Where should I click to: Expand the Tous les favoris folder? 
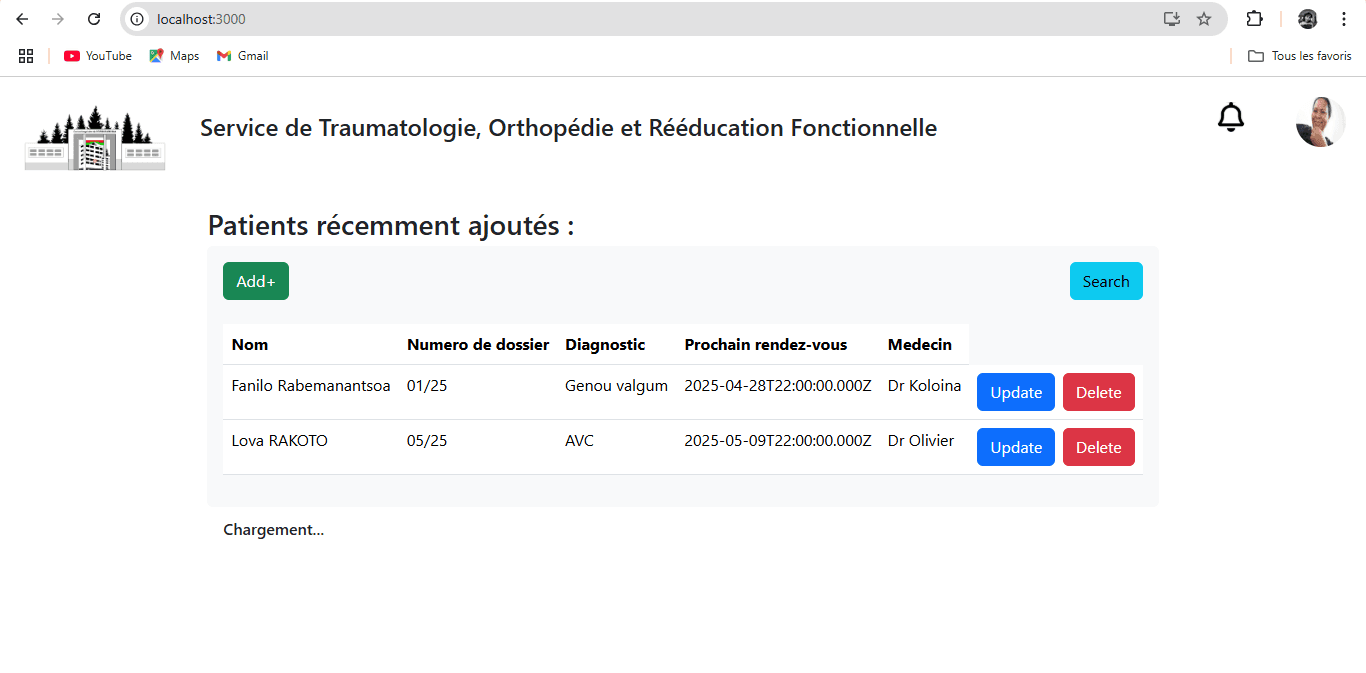[1300, 56]
